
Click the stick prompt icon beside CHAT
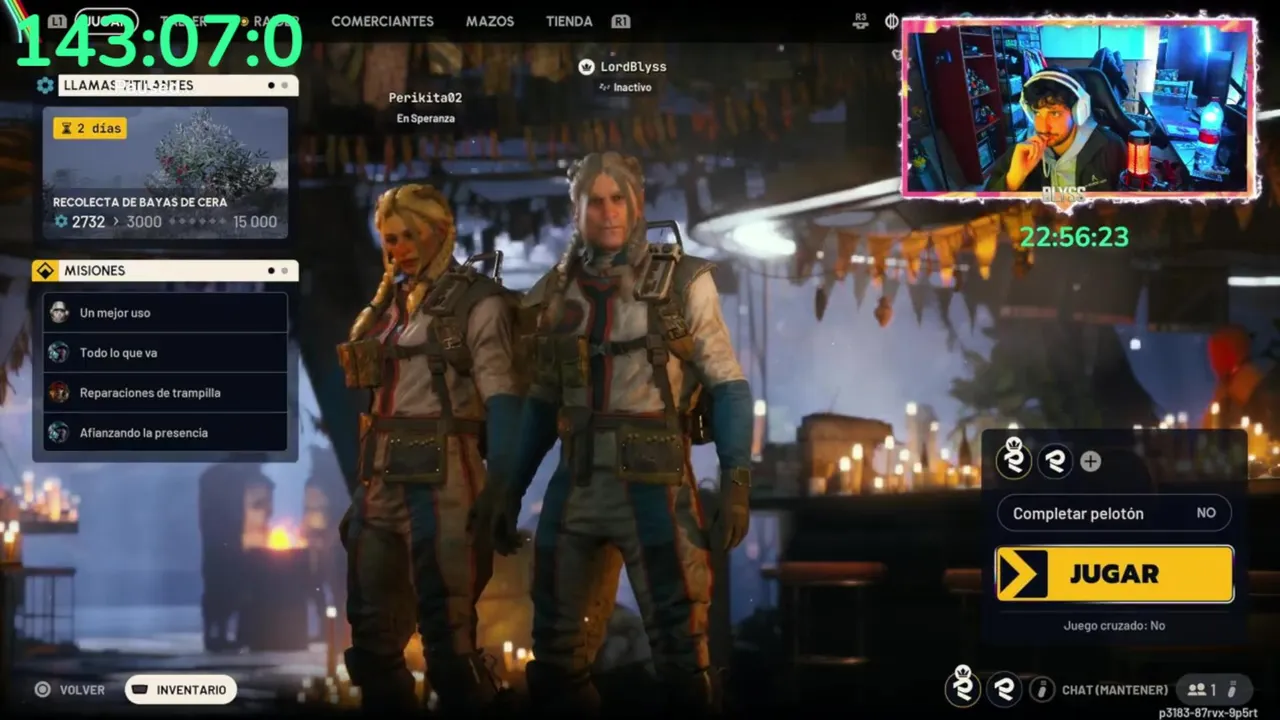(x=1042, y=689)
